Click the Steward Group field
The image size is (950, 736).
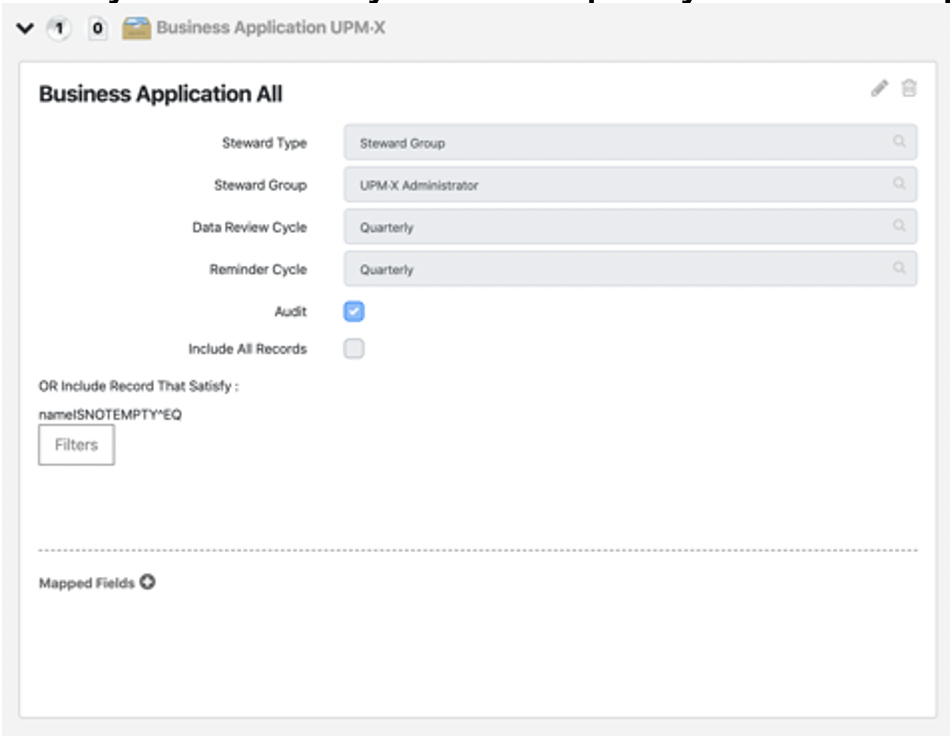(x=630, y=184)
